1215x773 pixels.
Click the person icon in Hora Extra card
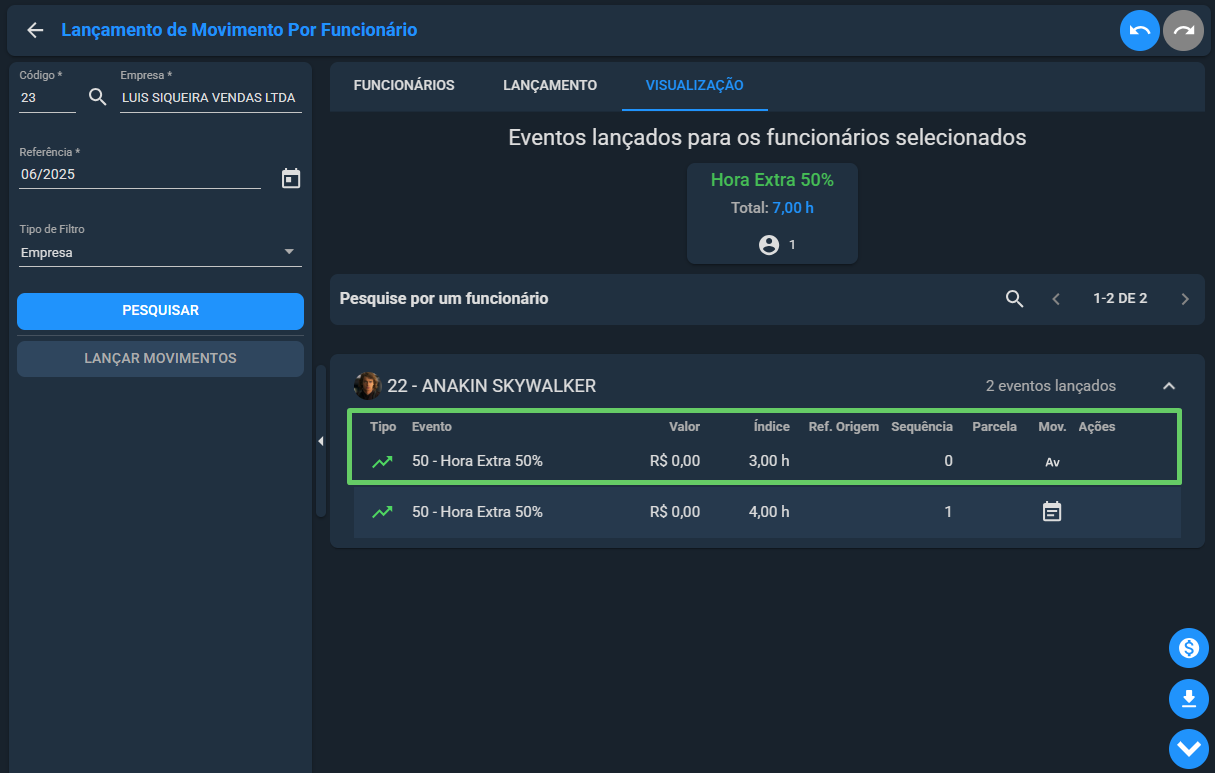(x=768, y=244)
